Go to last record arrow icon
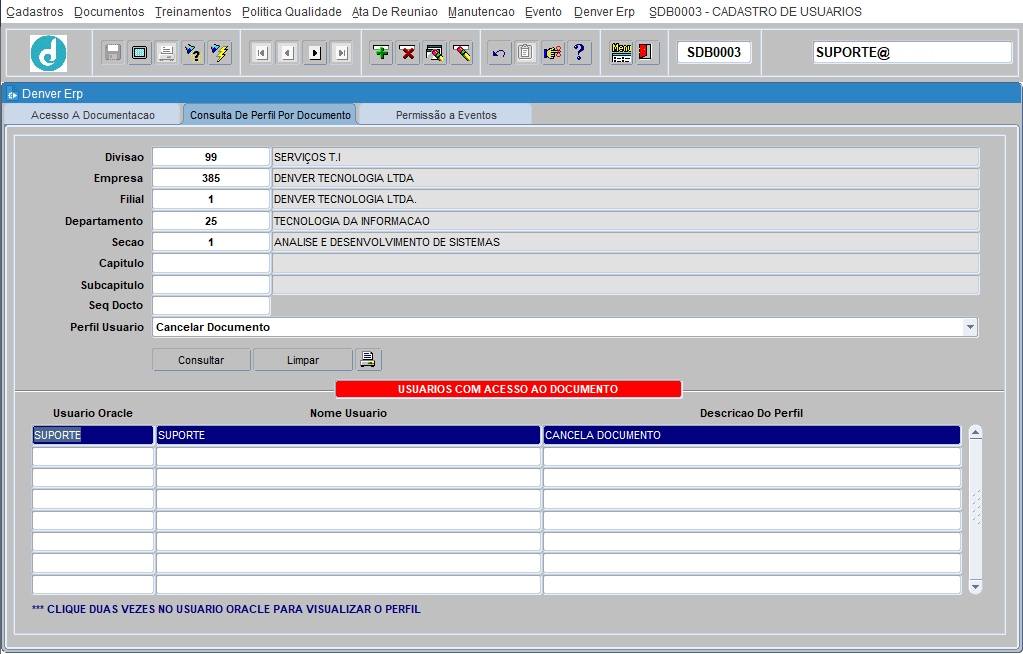 (341, 53)
